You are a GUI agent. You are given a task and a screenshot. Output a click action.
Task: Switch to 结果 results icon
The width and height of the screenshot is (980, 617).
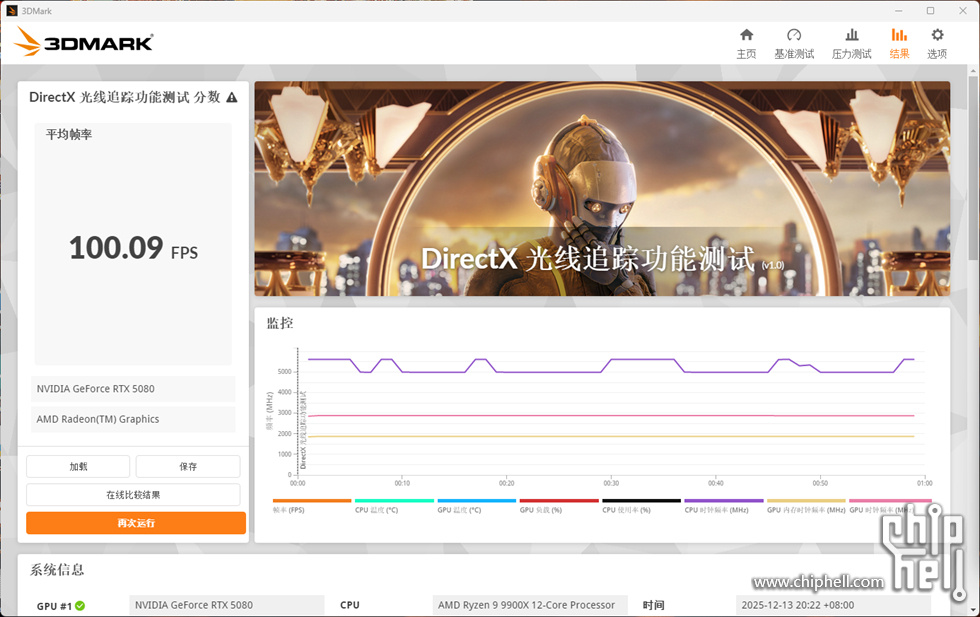899,43
